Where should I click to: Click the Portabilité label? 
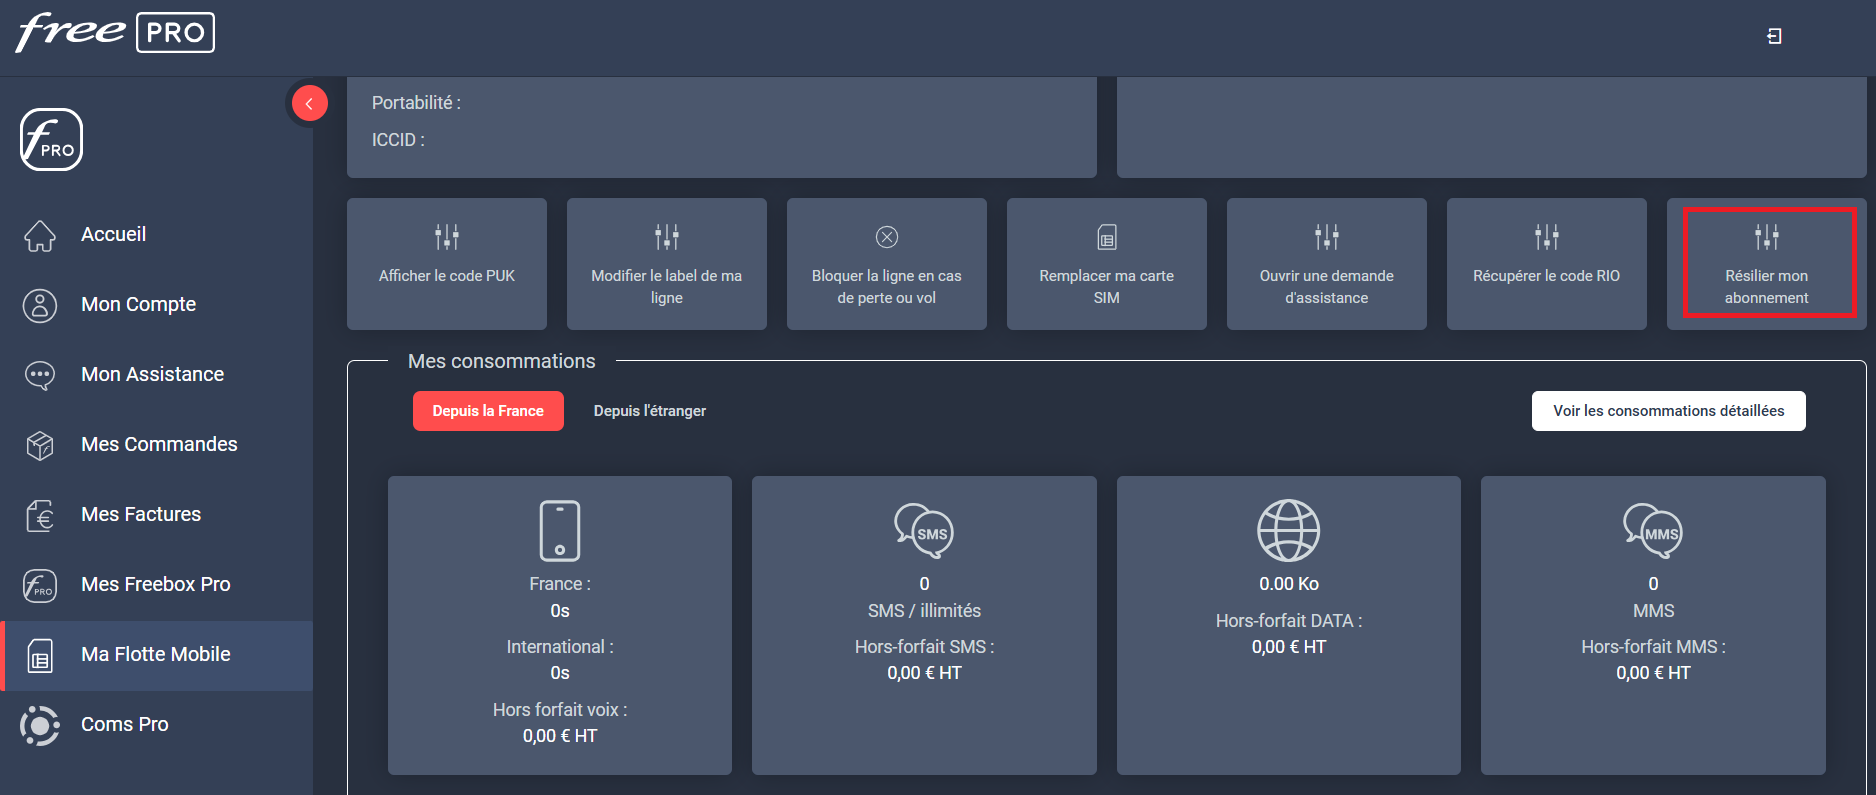(x=416, y=103)
